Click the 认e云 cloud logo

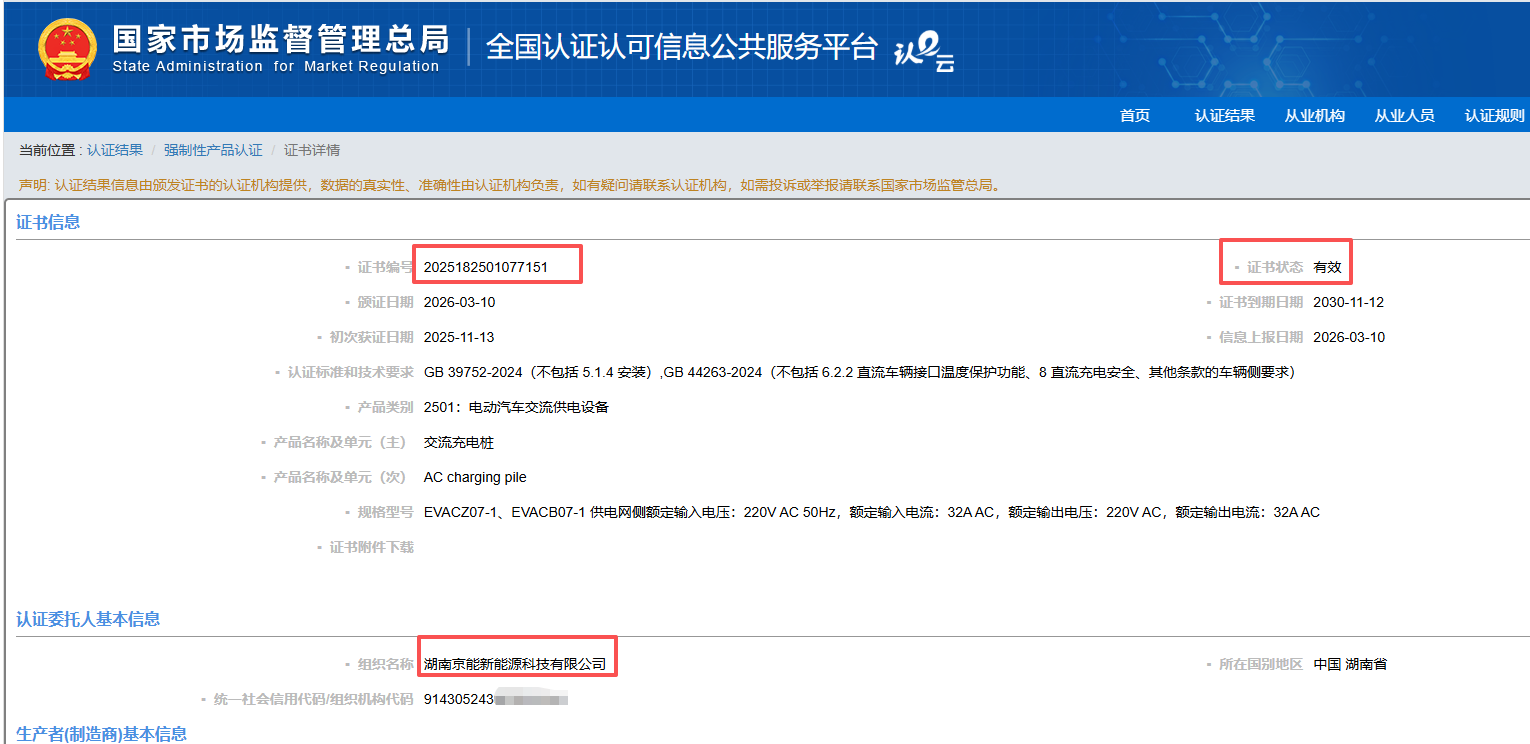[x=924, y=51]
